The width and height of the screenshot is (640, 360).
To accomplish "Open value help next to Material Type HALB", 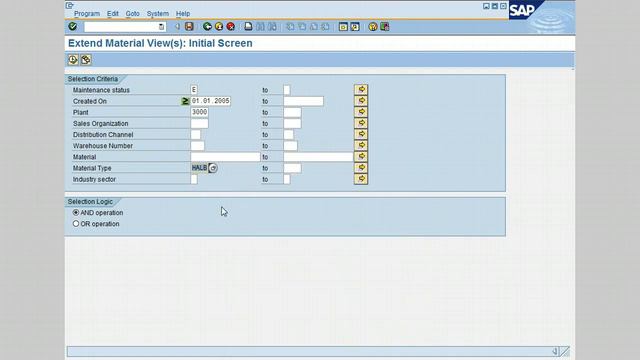I will (x=213, y=168).
